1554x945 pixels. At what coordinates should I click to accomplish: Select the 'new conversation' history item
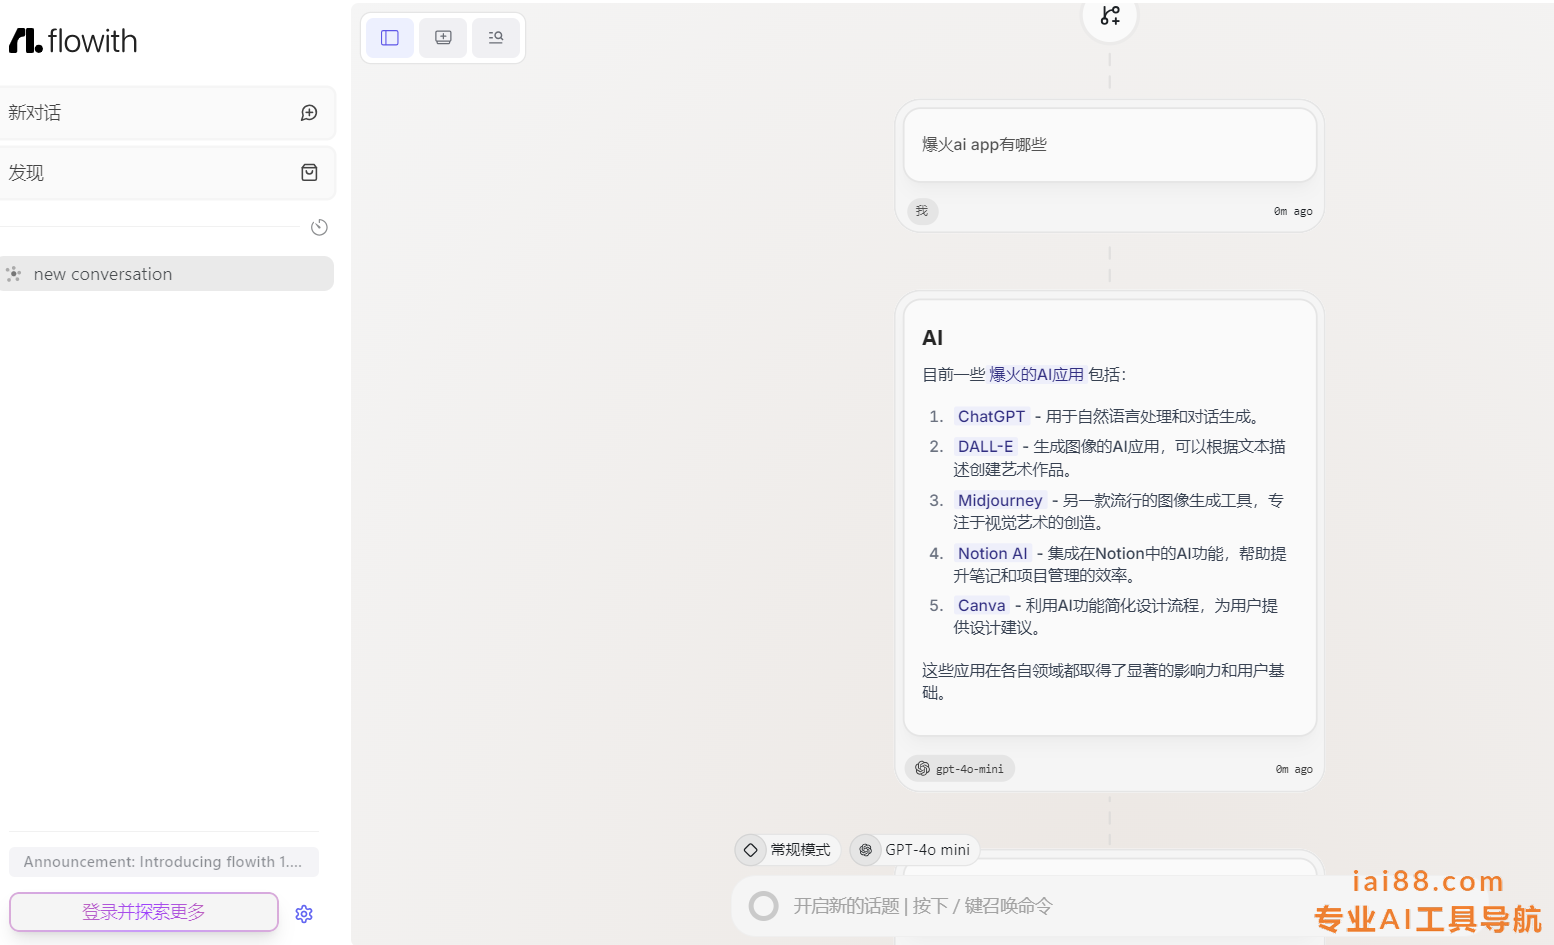coord(167,274)
